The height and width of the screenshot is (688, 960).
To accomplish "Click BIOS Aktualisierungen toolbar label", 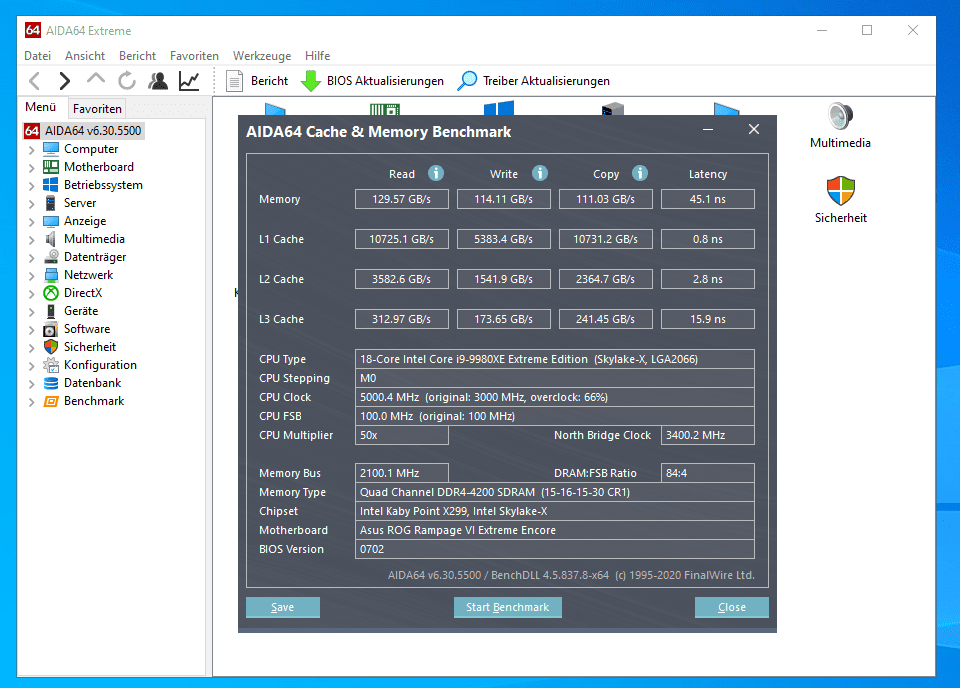I will [x=385, y=81].
